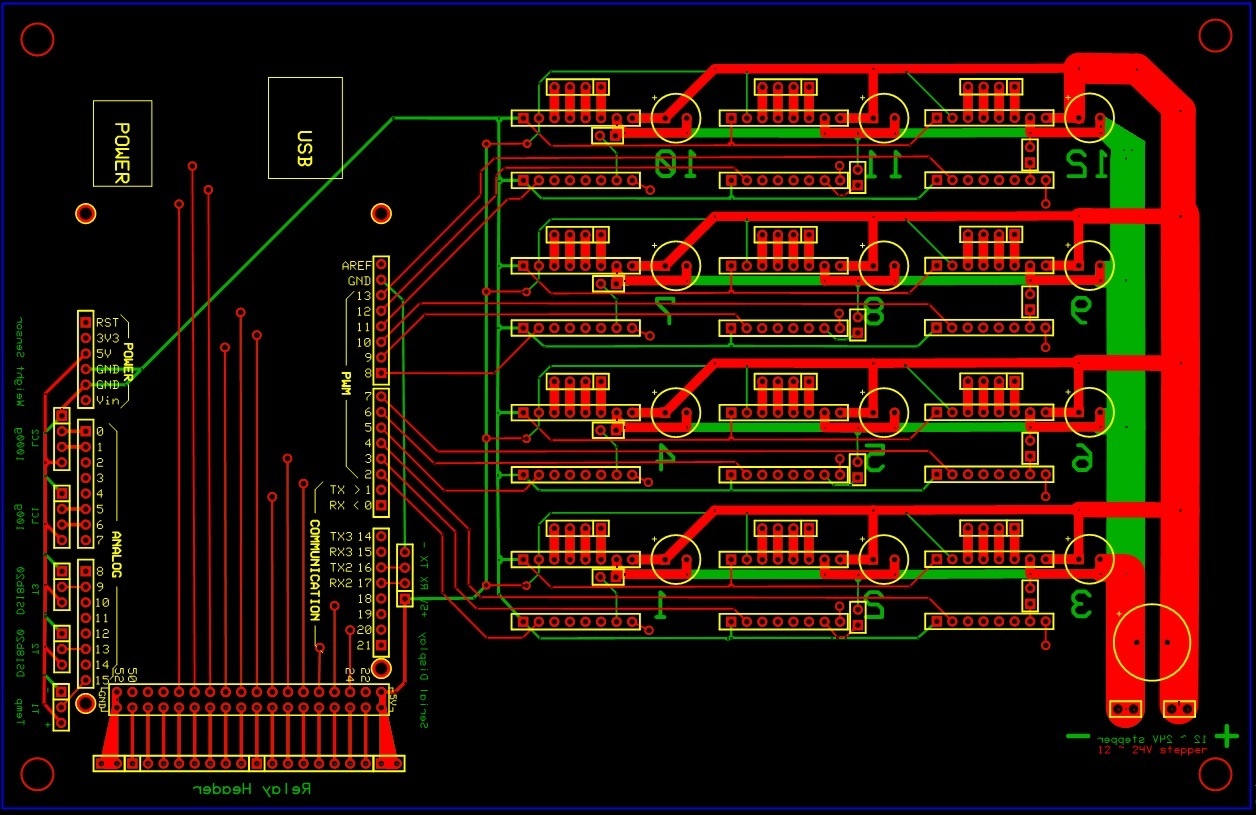
Task: Select the vertical ANALOG label
Action: click(117, 555)
